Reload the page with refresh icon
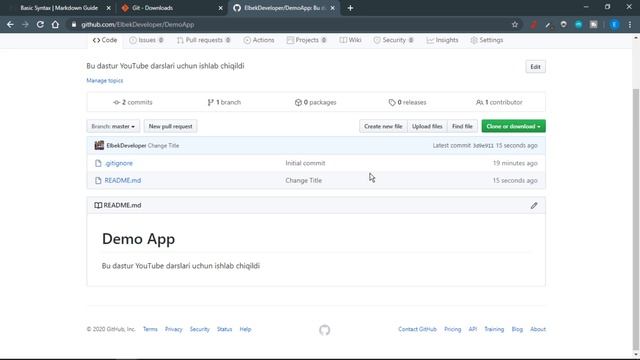Viewport: 640px width, 360px height. coord(40,24)
